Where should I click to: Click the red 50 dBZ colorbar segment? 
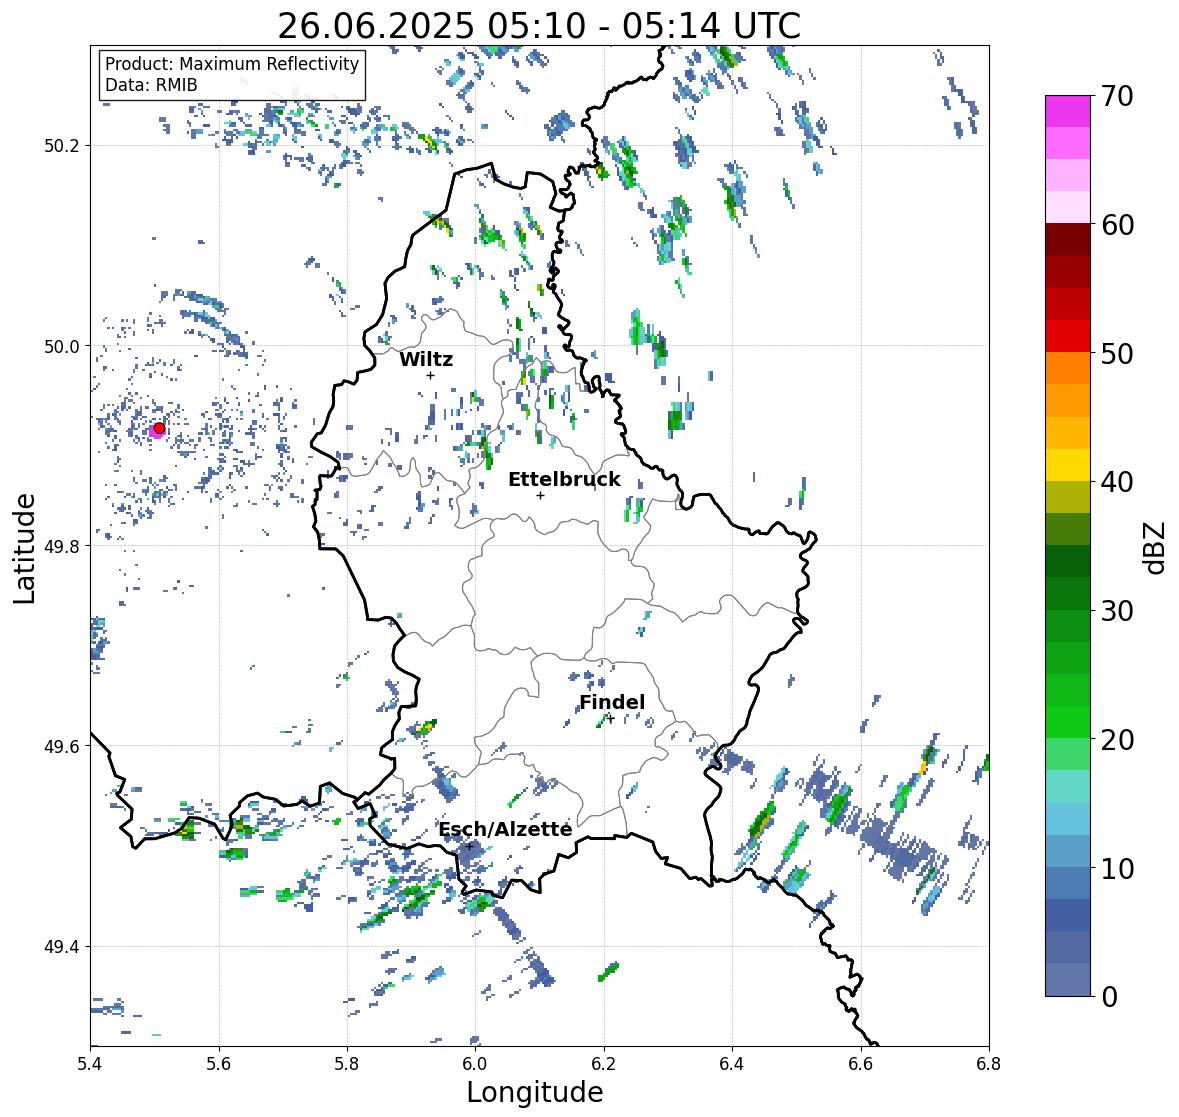click(1068, 336)
